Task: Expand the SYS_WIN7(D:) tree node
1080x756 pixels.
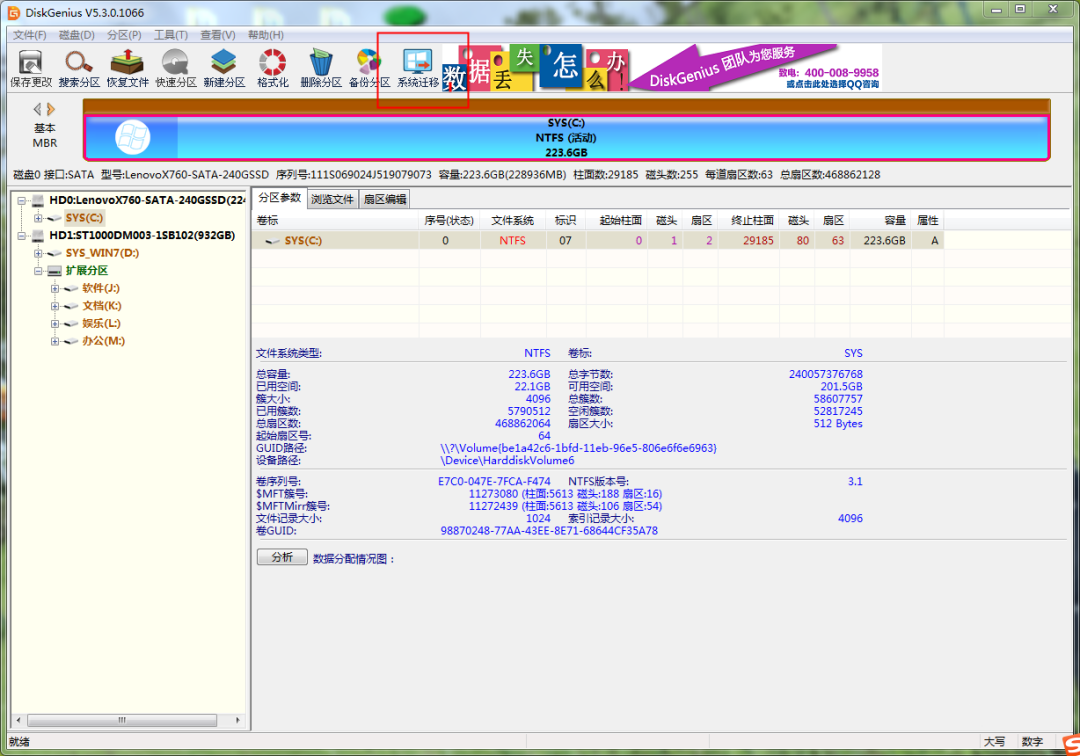Action: point(39,253)
